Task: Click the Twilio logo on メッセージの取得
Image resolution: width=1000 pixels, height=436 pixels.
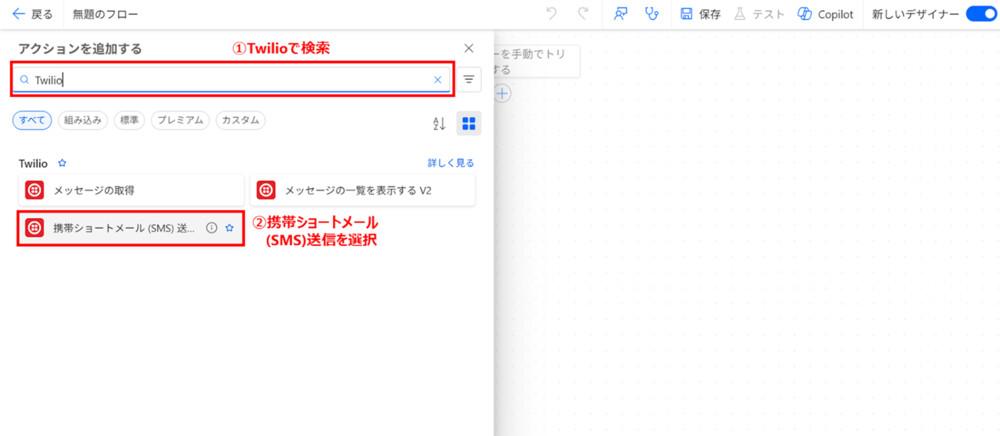Action: (34, 190)
